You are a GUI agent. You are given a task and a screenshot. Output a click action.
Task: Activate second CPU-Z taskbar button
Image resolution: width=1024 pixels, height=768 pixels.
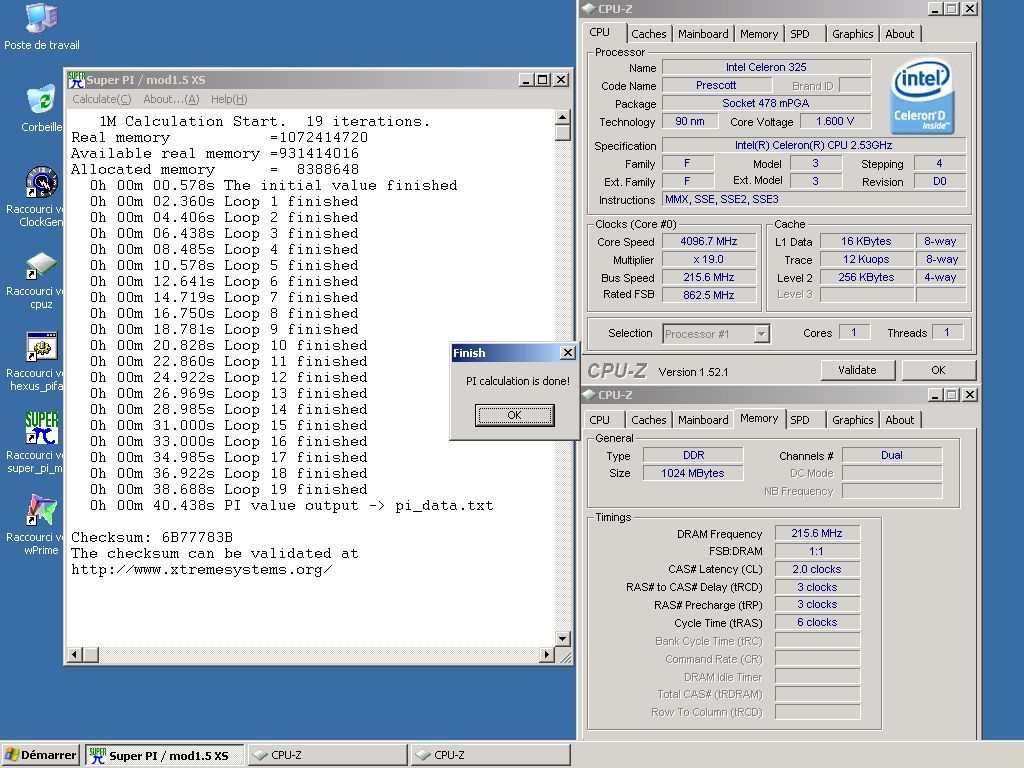490,756
